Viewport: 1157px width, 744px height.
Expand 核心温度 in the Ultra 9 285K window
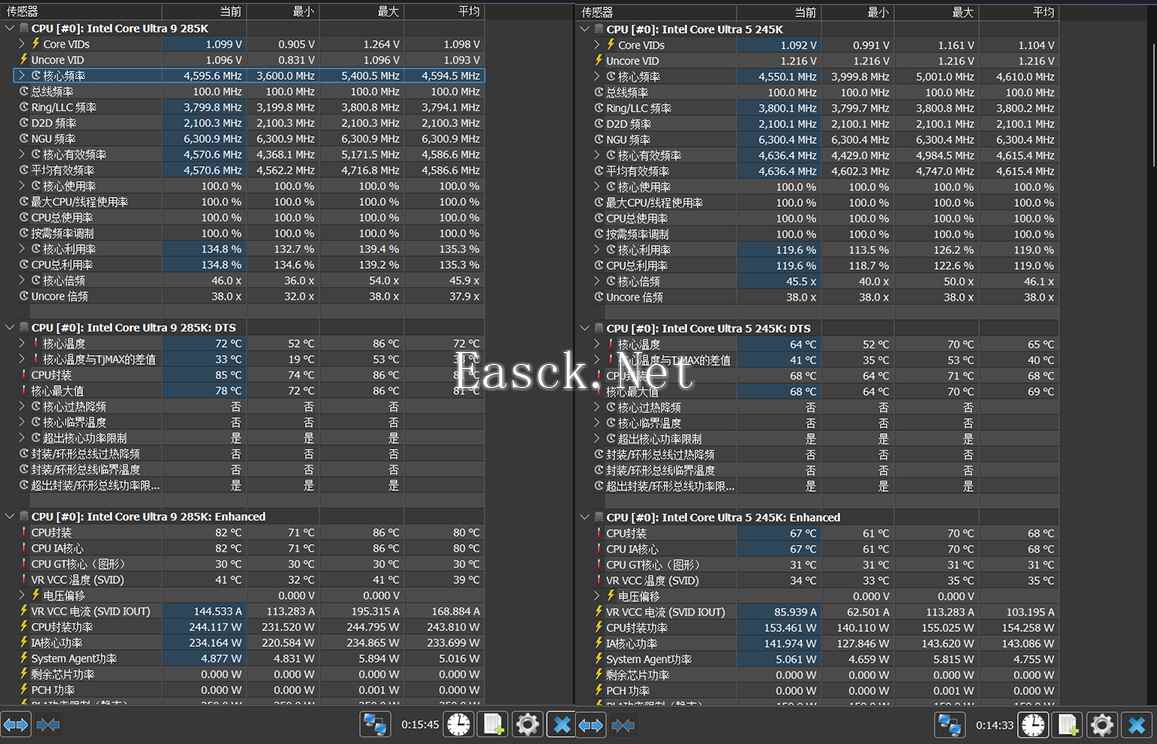(21, 343)
